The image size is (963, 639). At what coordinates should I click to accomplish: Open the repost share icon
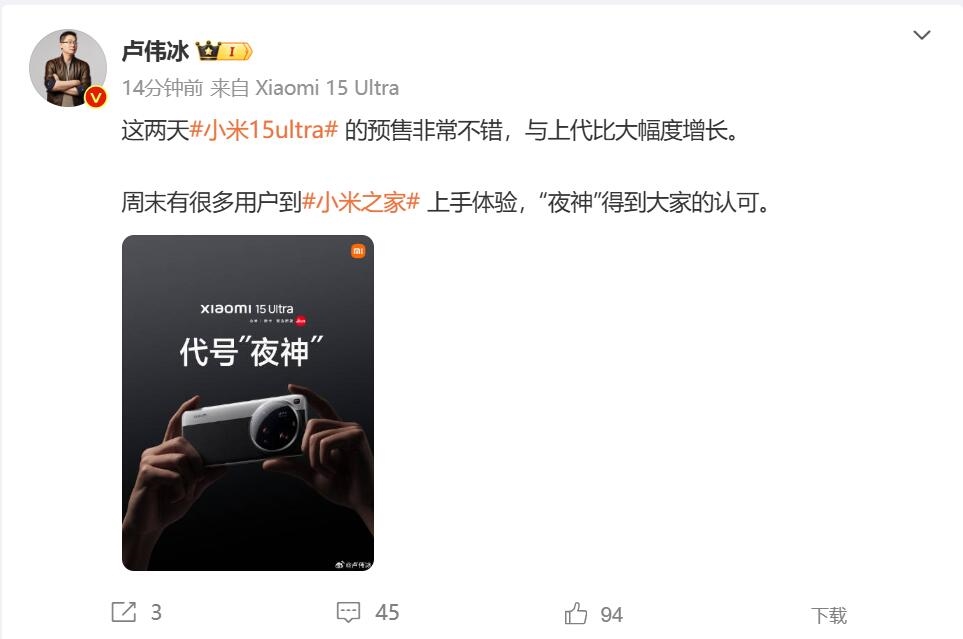point(123,612)
